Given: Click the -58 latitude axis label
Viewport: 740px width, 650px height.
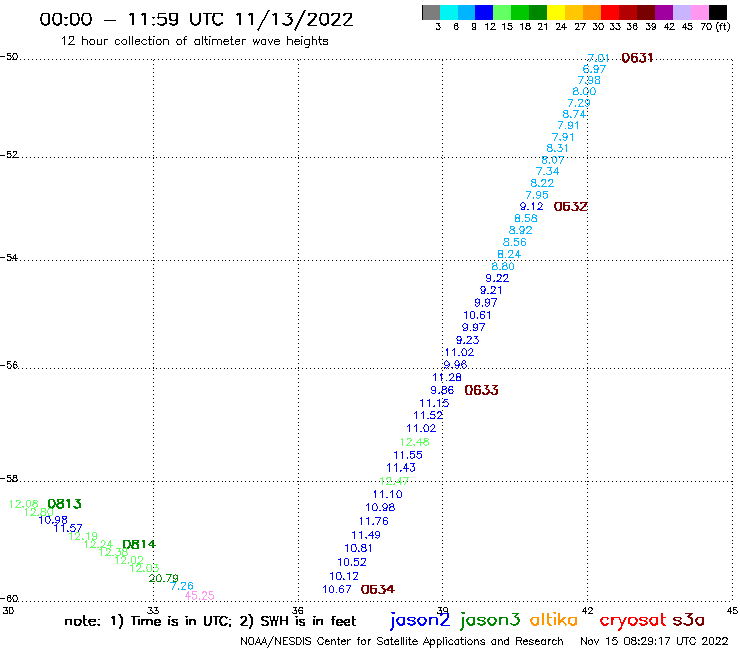Looking at the screenshot, I should coord(9,478).
